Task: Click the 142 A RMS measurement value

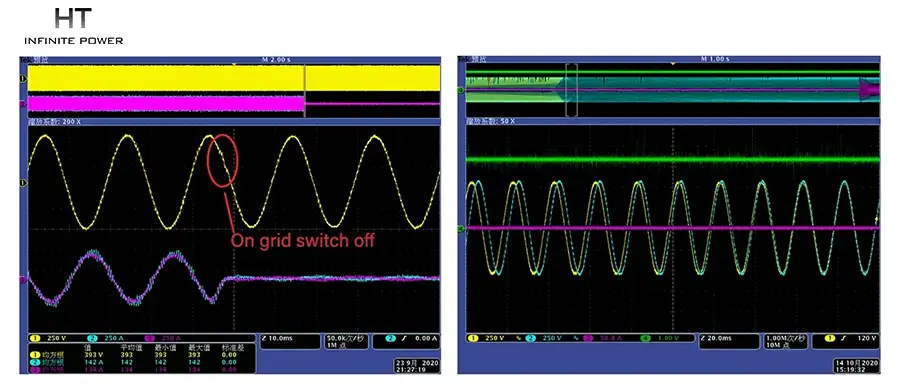Action: pos(94,363)
